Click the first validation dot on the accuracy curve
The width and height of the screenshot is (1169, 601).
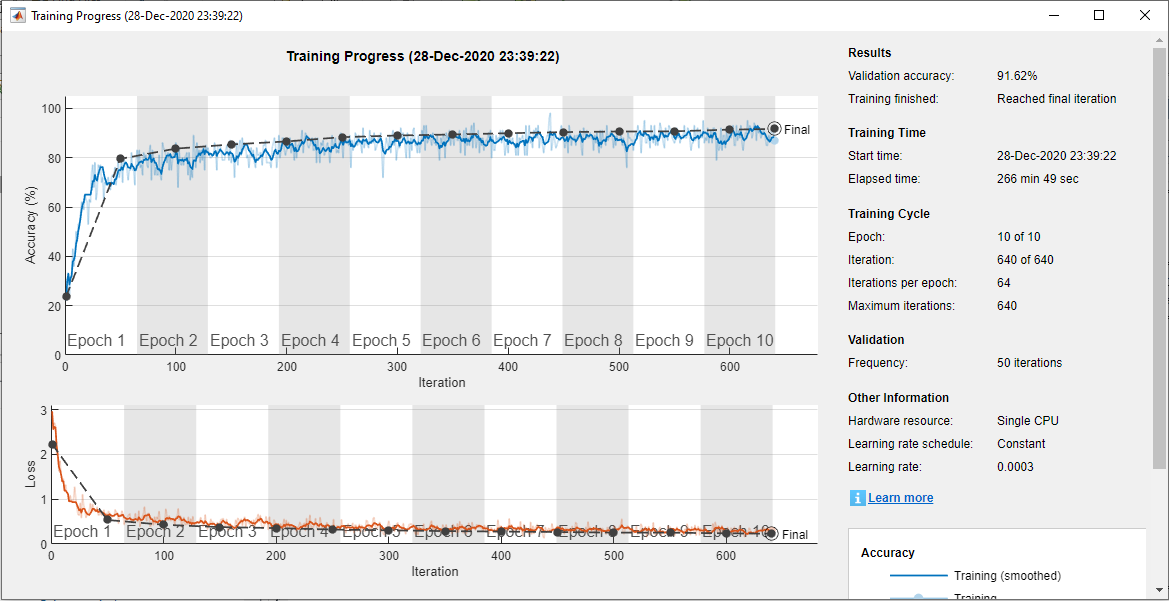pos(66,295)
